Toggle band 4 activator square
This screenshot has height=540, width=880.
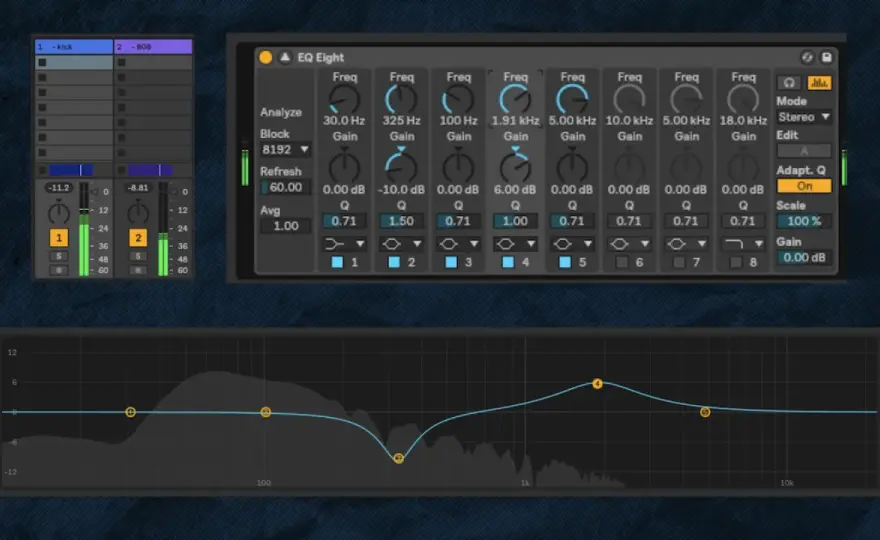tap(508, 262)
